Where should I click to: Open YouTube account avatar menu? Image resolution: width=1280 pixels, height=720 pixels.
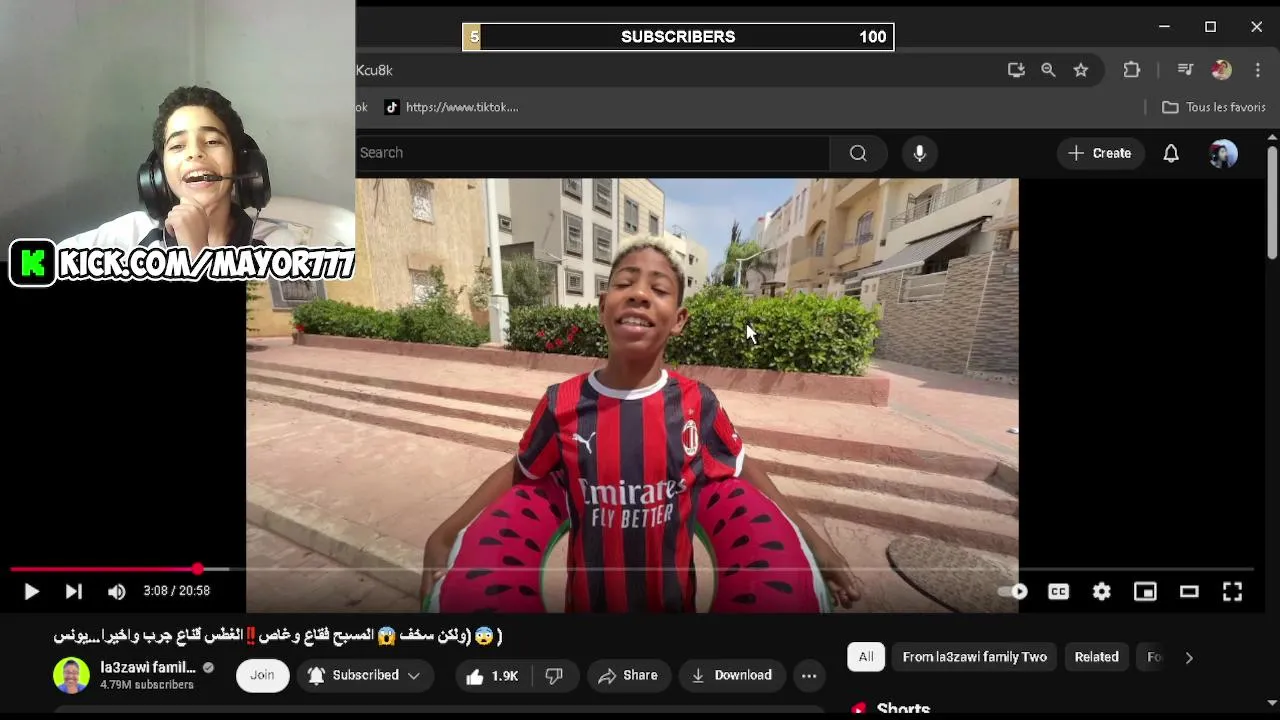1223,153
